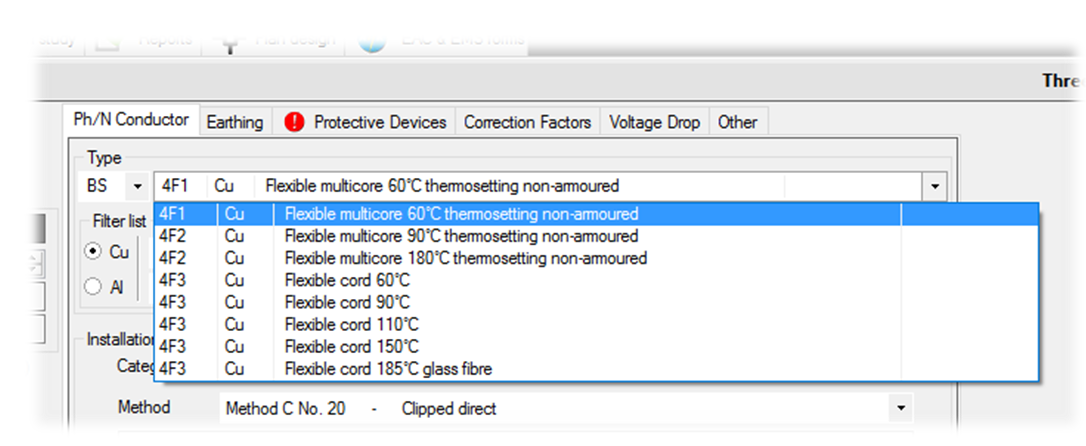
Task: Click the red warning icon on Protective Devices
Action: 294,123
